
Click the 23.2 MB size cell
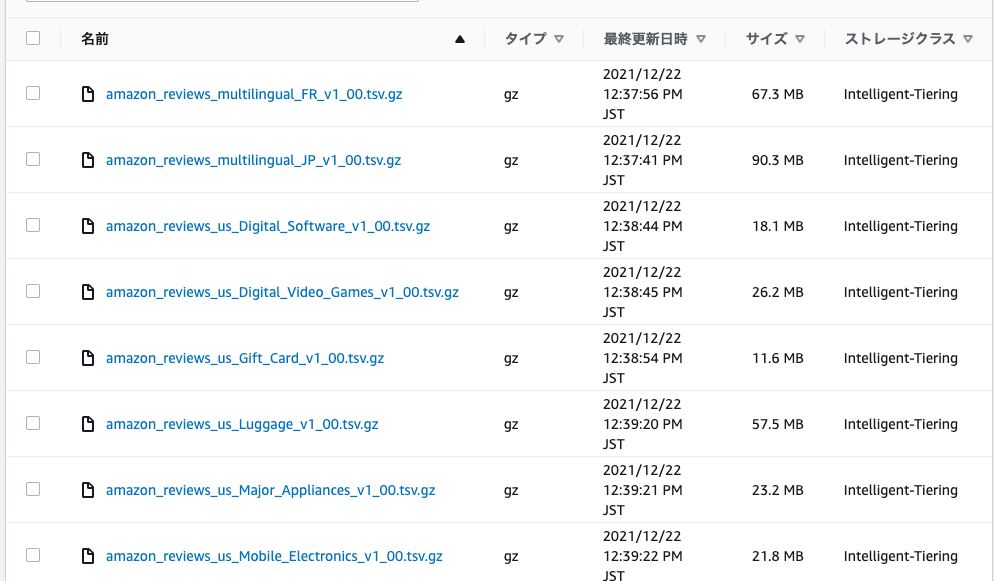[777, 490]
